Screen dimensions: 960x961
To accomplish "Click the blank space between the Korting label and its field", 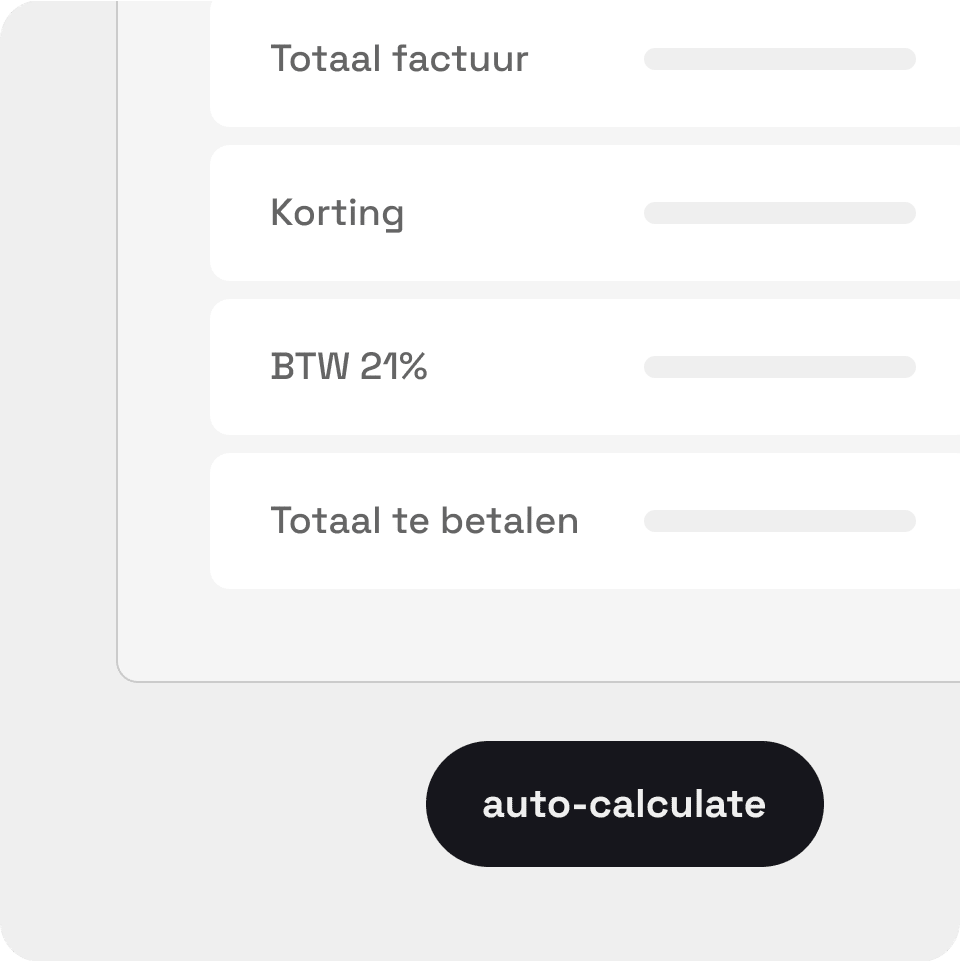I will 524,213.
